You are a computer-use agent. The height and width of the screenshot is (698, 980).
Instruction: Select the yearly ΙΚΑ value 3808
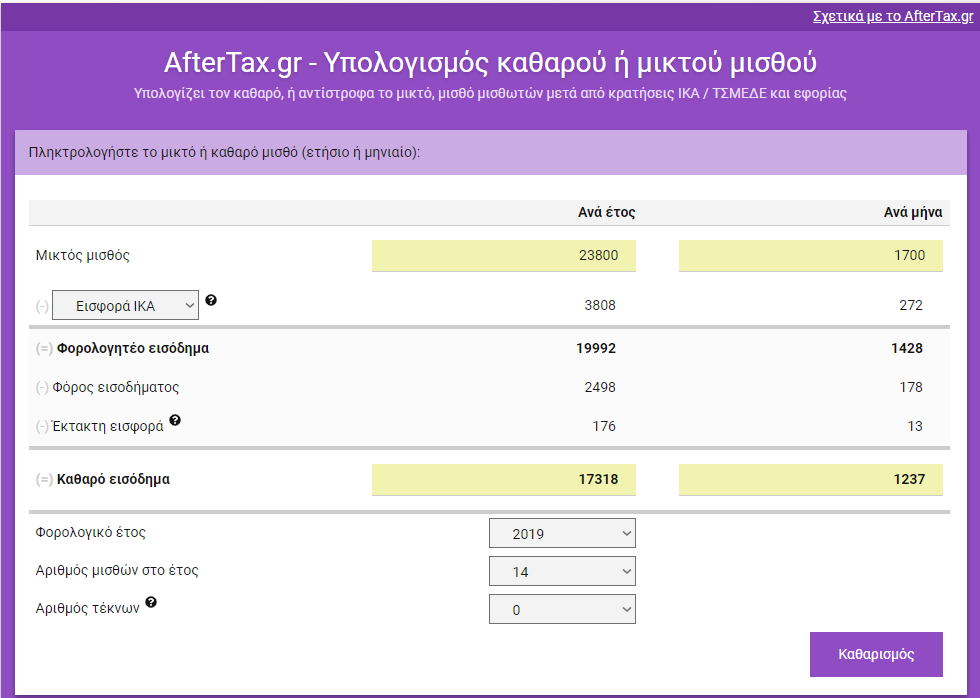point(599,305)
